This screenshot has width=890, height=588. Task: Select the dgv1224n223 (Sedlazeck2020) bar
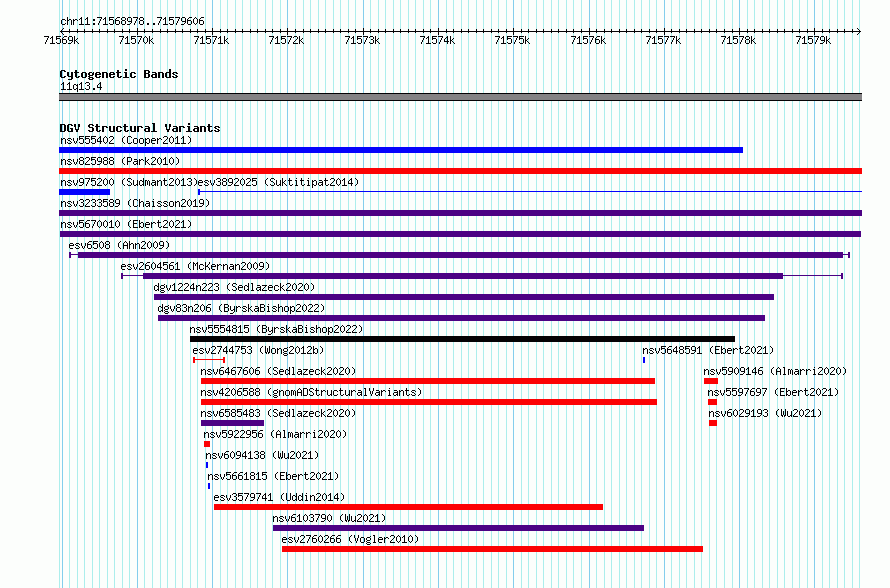[464, 297]
